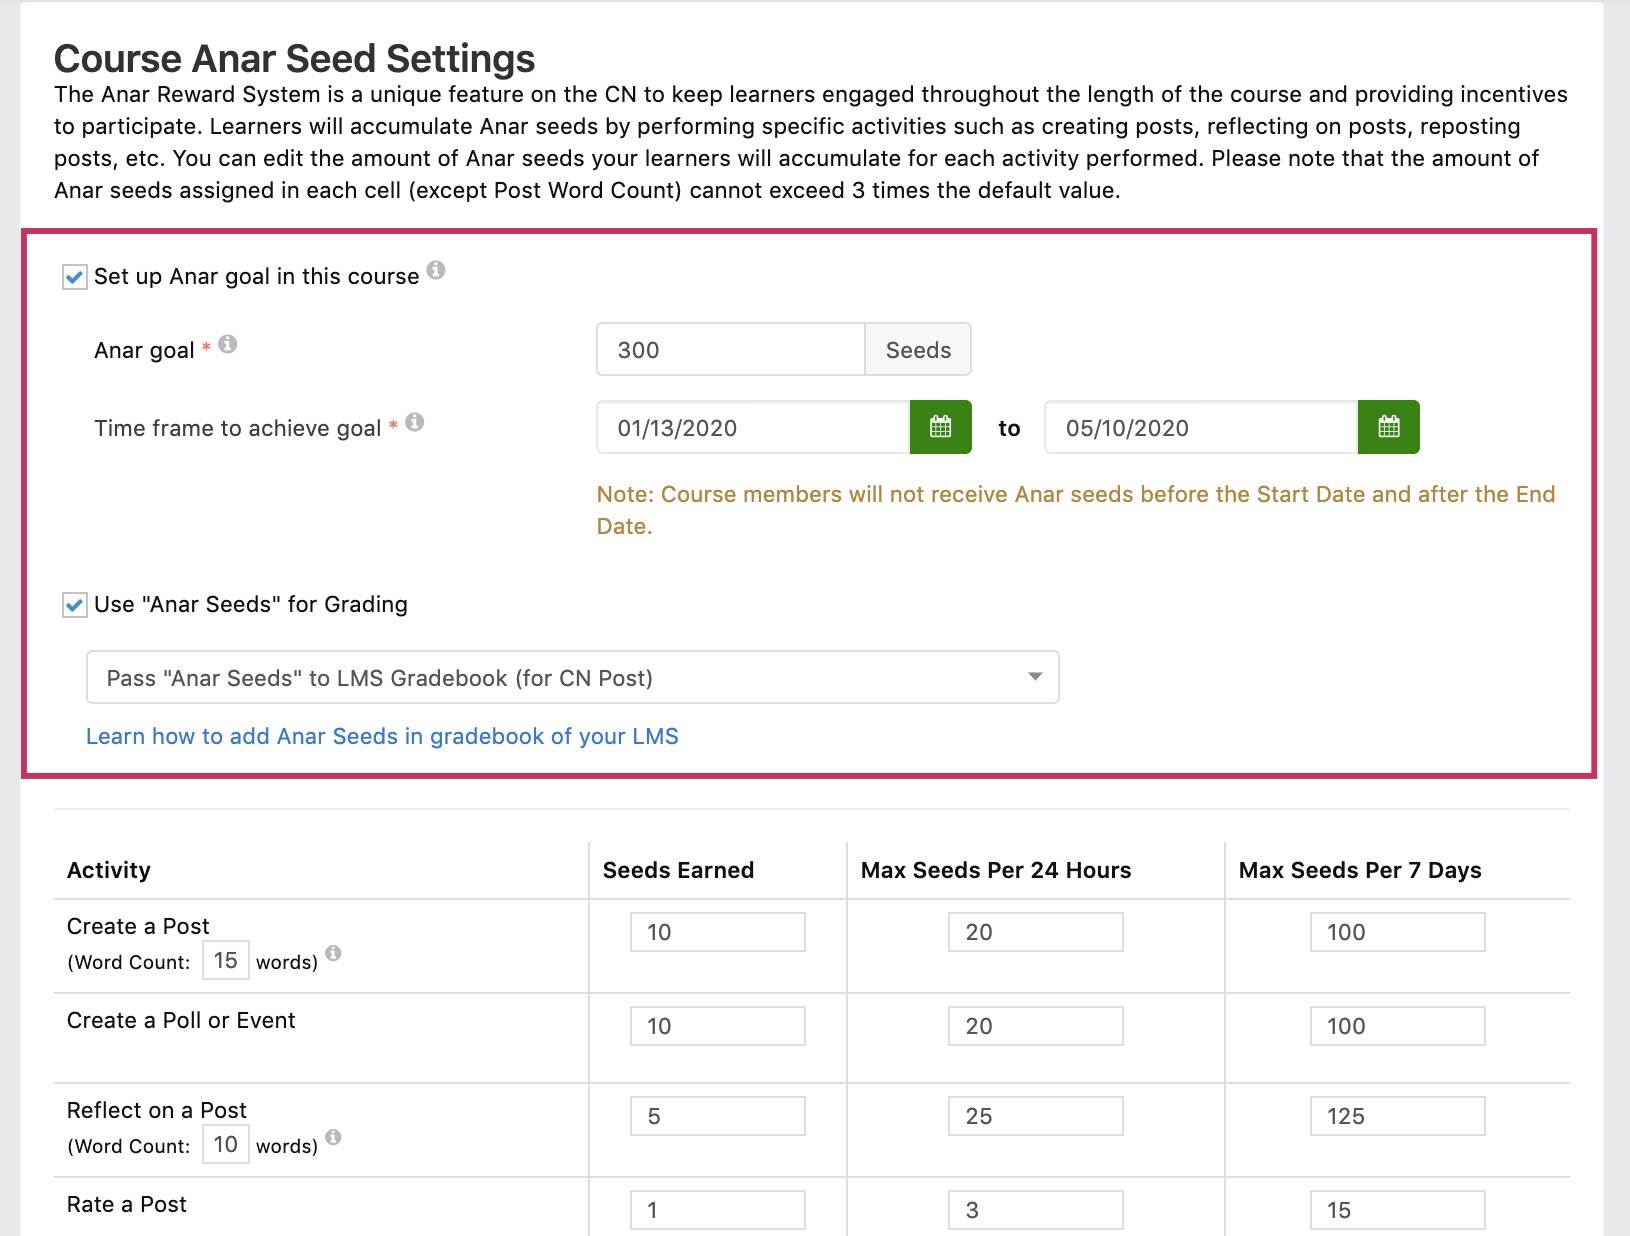Screen dimensions: 1630x1236
Task: Edit the Anar goal seeds field
Action: pyautogui.click(x=731, y=349)
